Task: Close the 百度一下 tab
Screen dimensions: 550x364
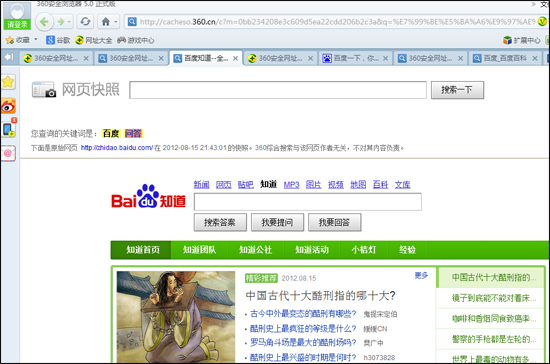Action: 385,59
